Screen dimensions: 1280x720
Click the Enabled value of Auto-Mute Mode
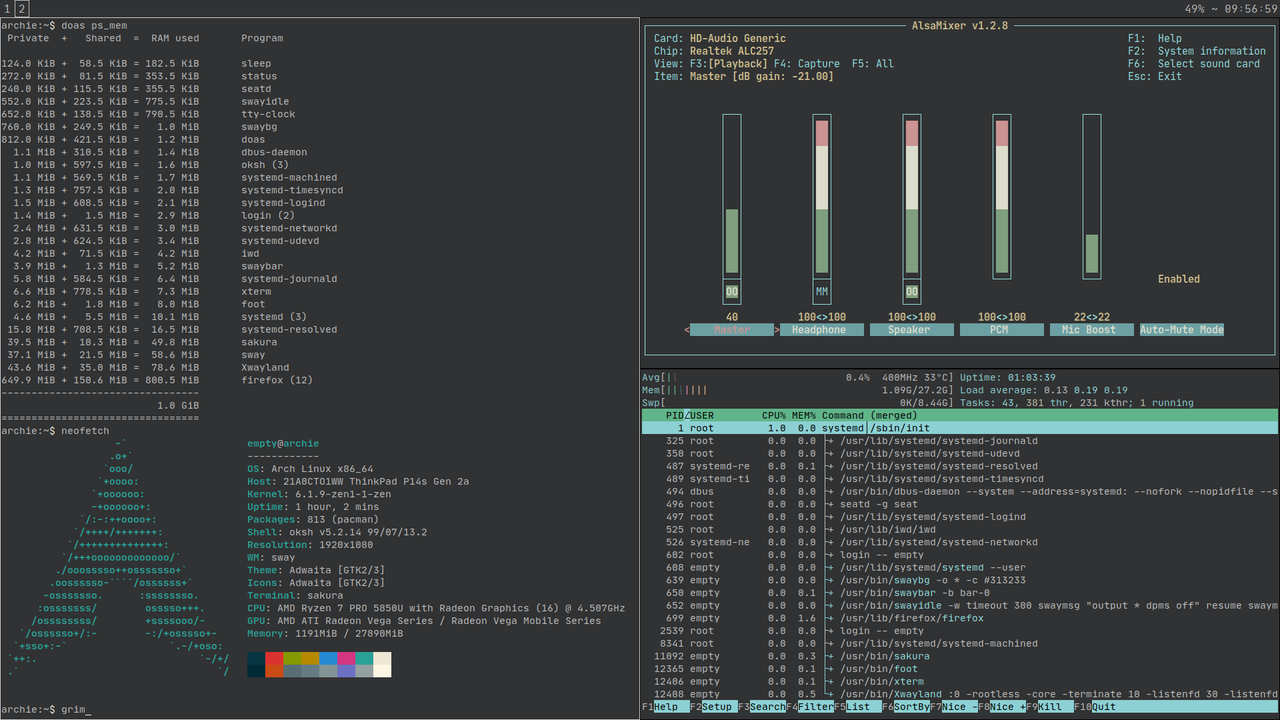click(x=1179, y=279)
